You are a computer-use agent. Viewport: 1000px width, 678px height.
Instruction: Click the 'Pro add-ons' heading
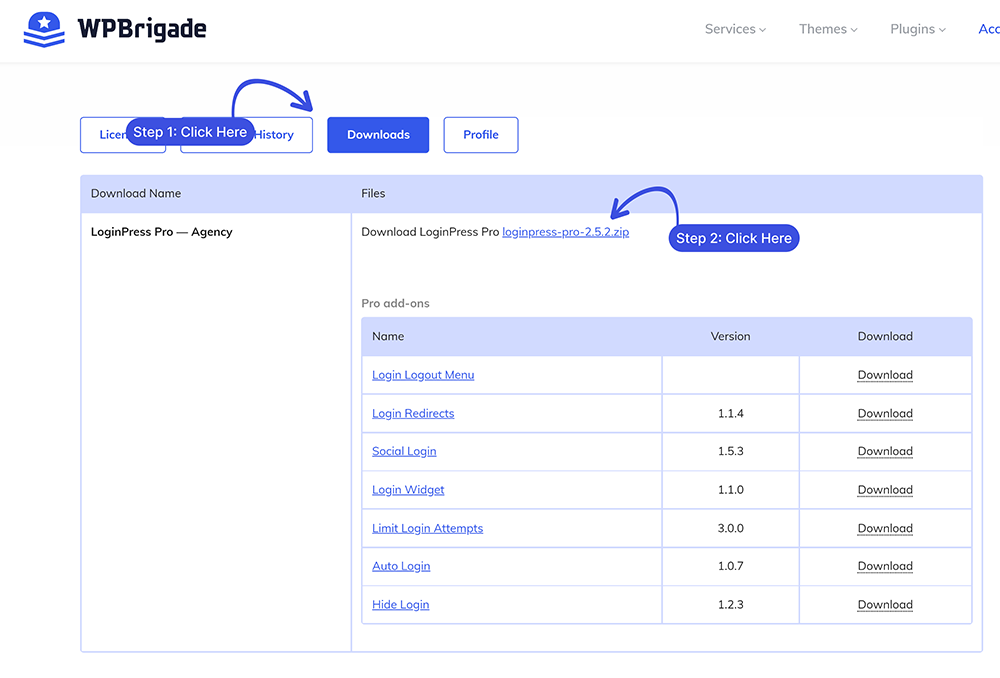click(x=395, y=304)
